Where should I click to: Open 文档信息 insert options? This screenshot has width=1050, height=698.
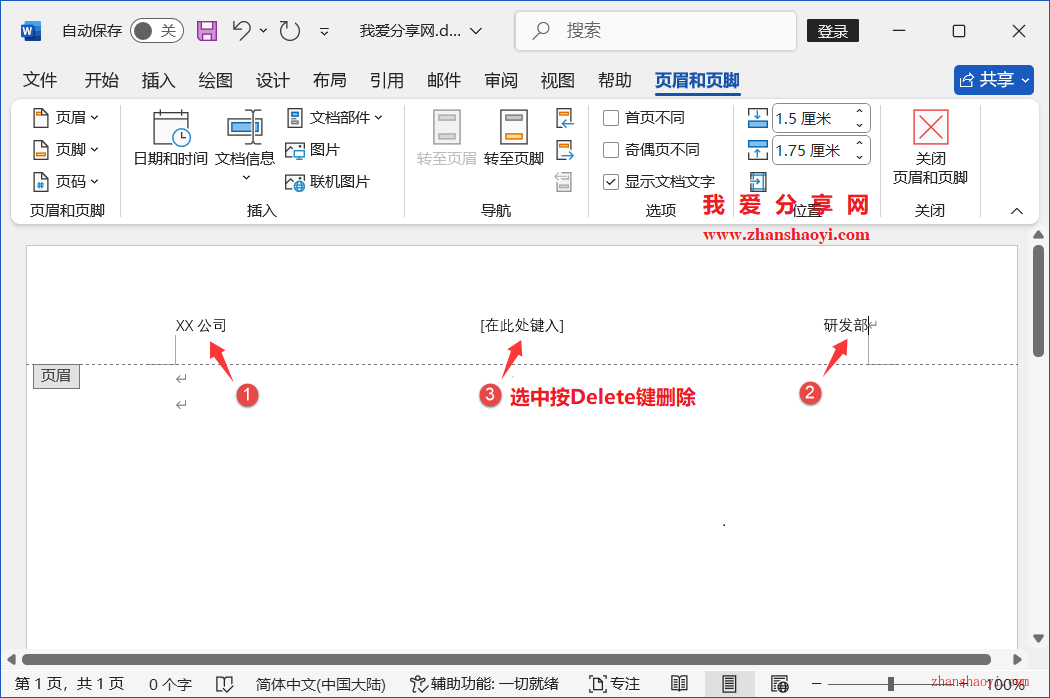point(245,145)
